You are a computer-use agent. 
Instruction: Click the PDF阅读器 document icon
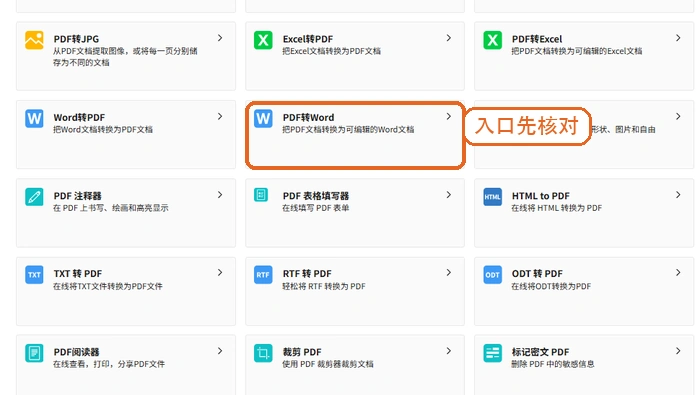tap(34, 353)
